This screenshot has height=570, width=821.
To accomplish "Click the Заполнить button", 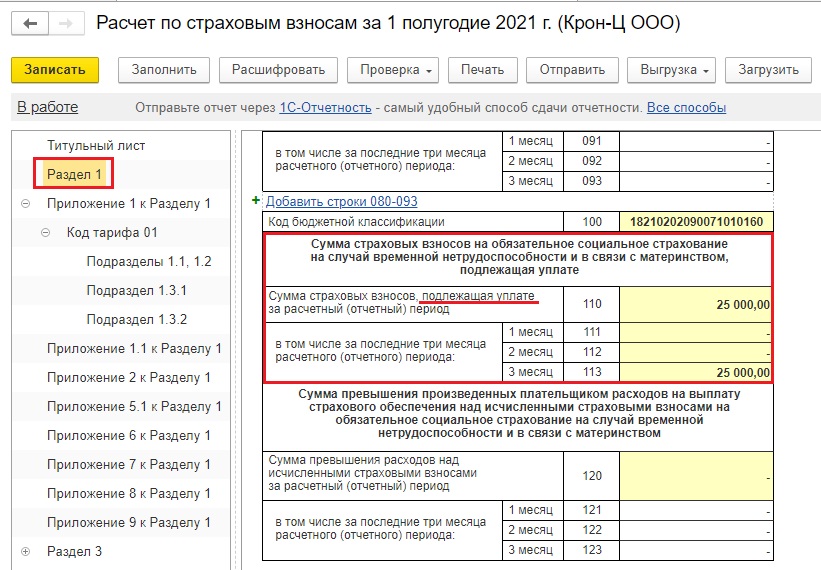I will pyautogui.click(x=164, y=70).
